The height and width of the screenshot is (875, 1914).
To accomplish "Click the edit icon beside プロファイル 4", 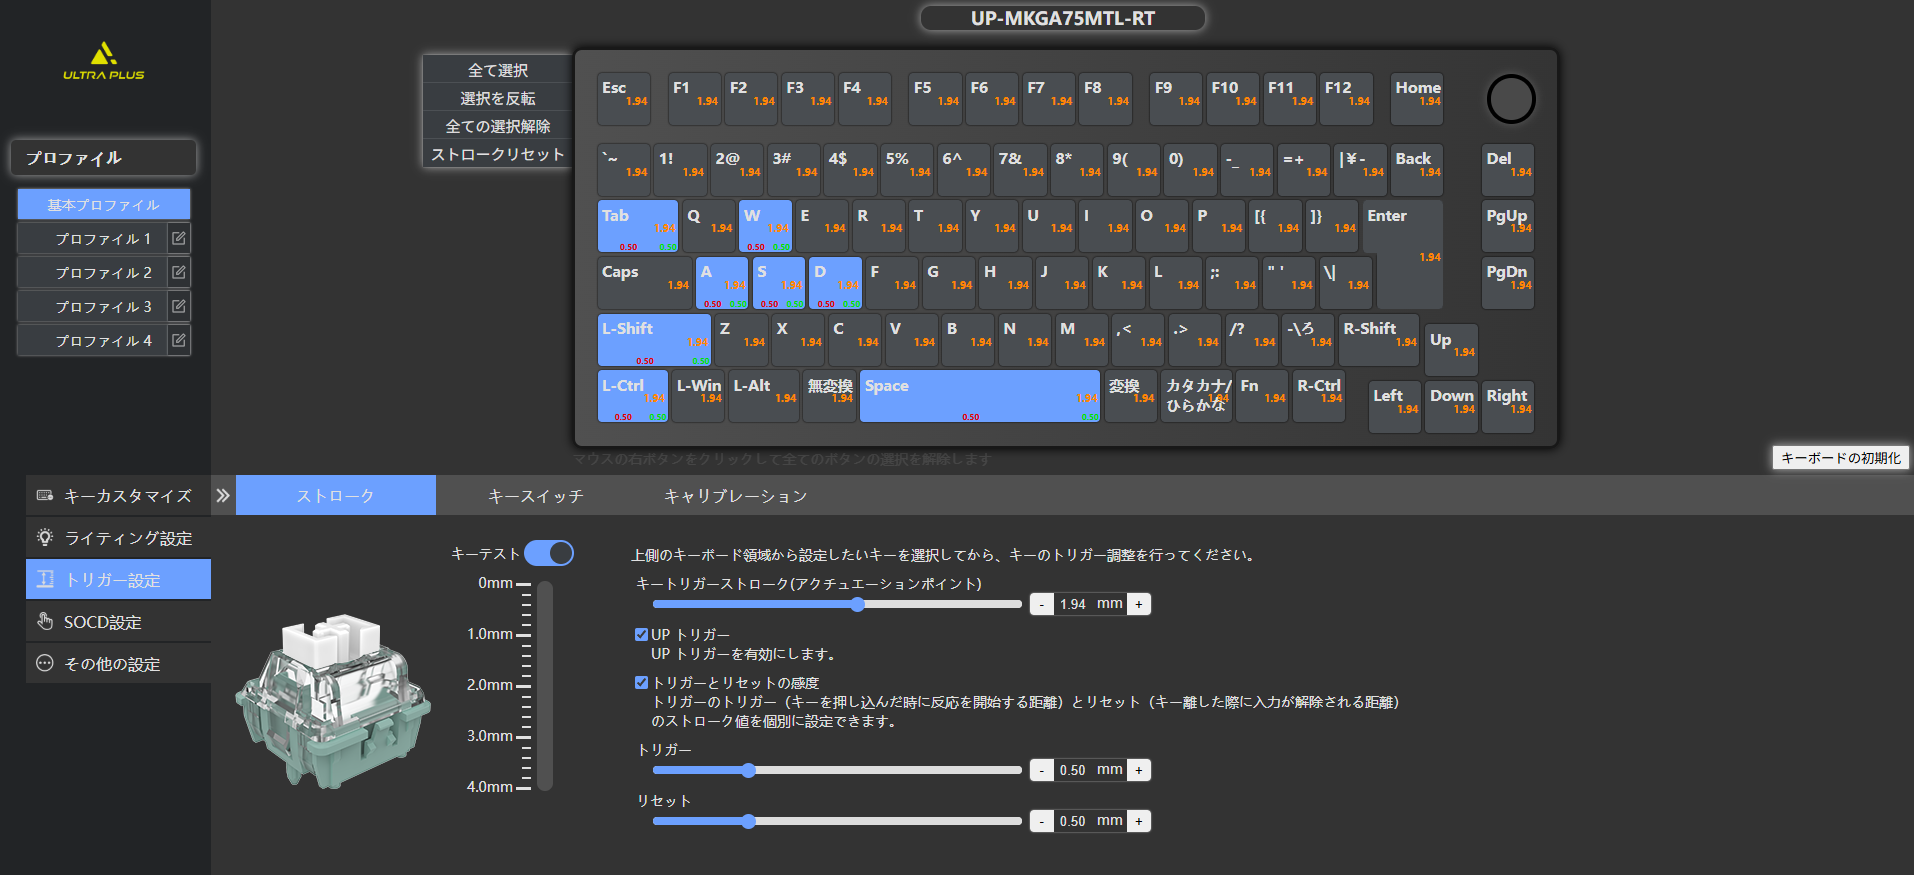I will (x=178, y=341).
